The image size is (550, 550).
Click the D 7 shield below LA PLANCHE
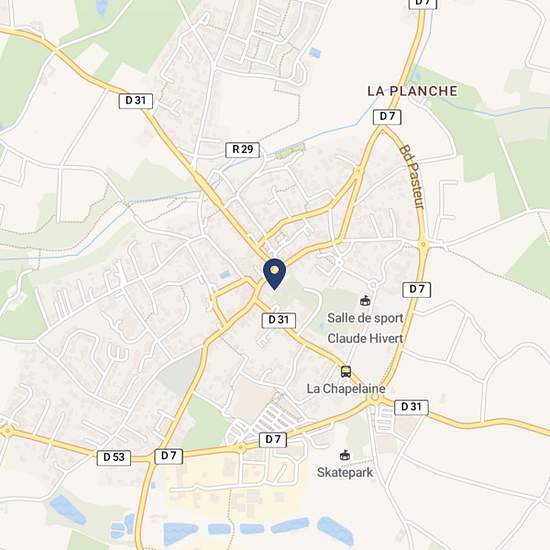click(x=387, y=116)
